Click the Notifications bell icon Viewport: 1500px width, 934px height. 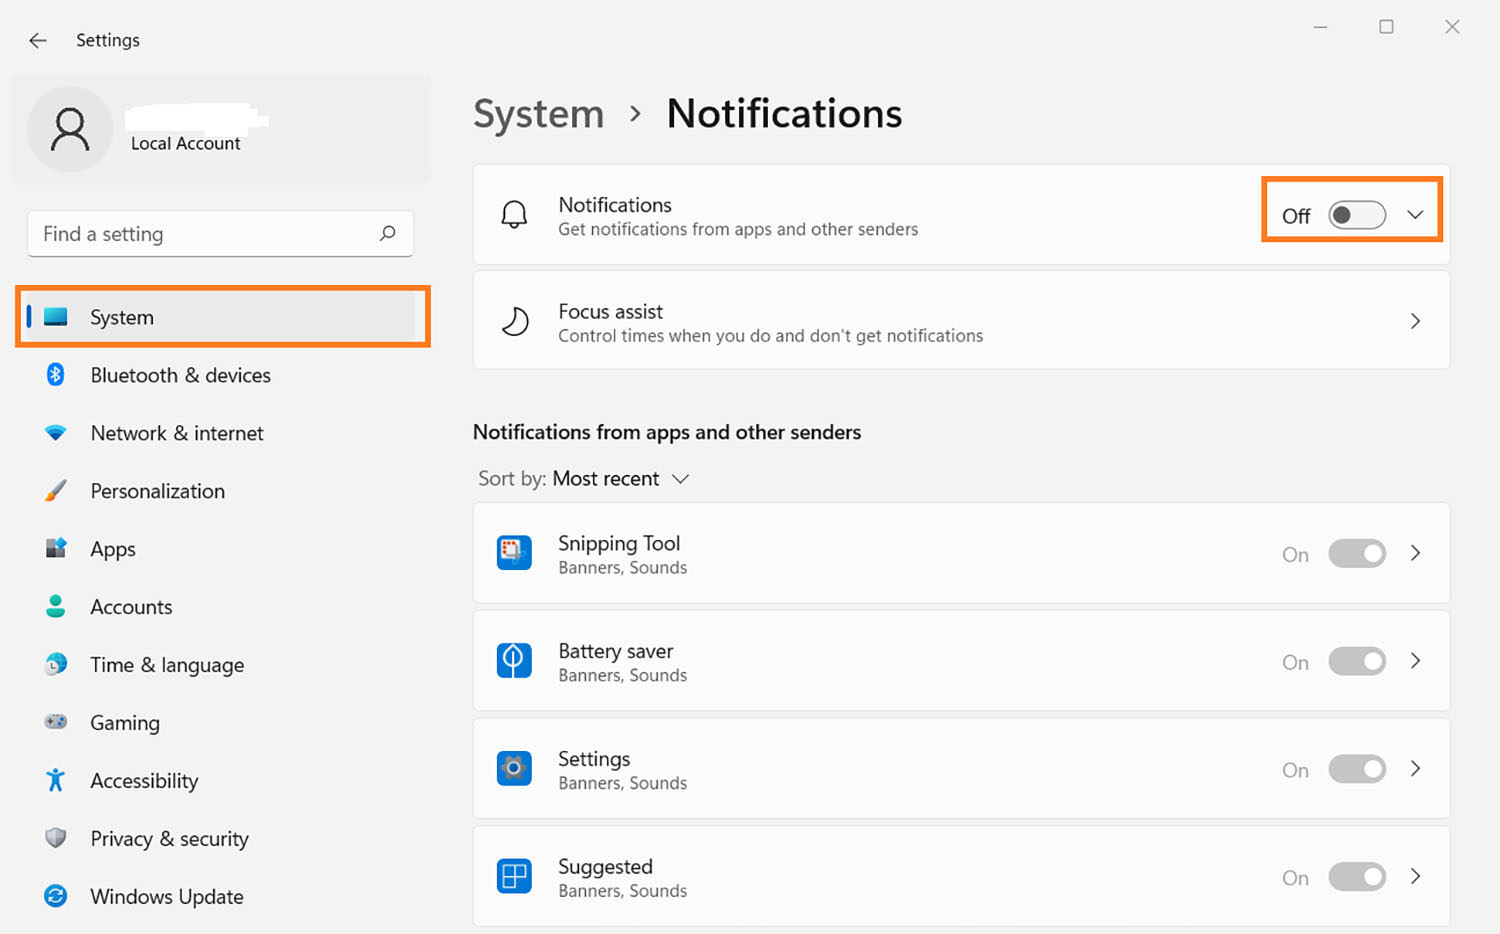coord(514,215)
